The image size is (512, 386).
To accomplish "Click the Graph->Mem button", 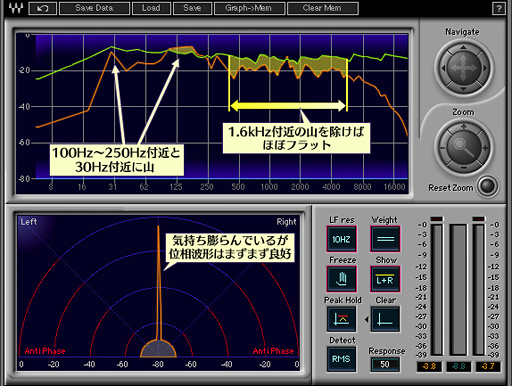I will pos(249,8).
